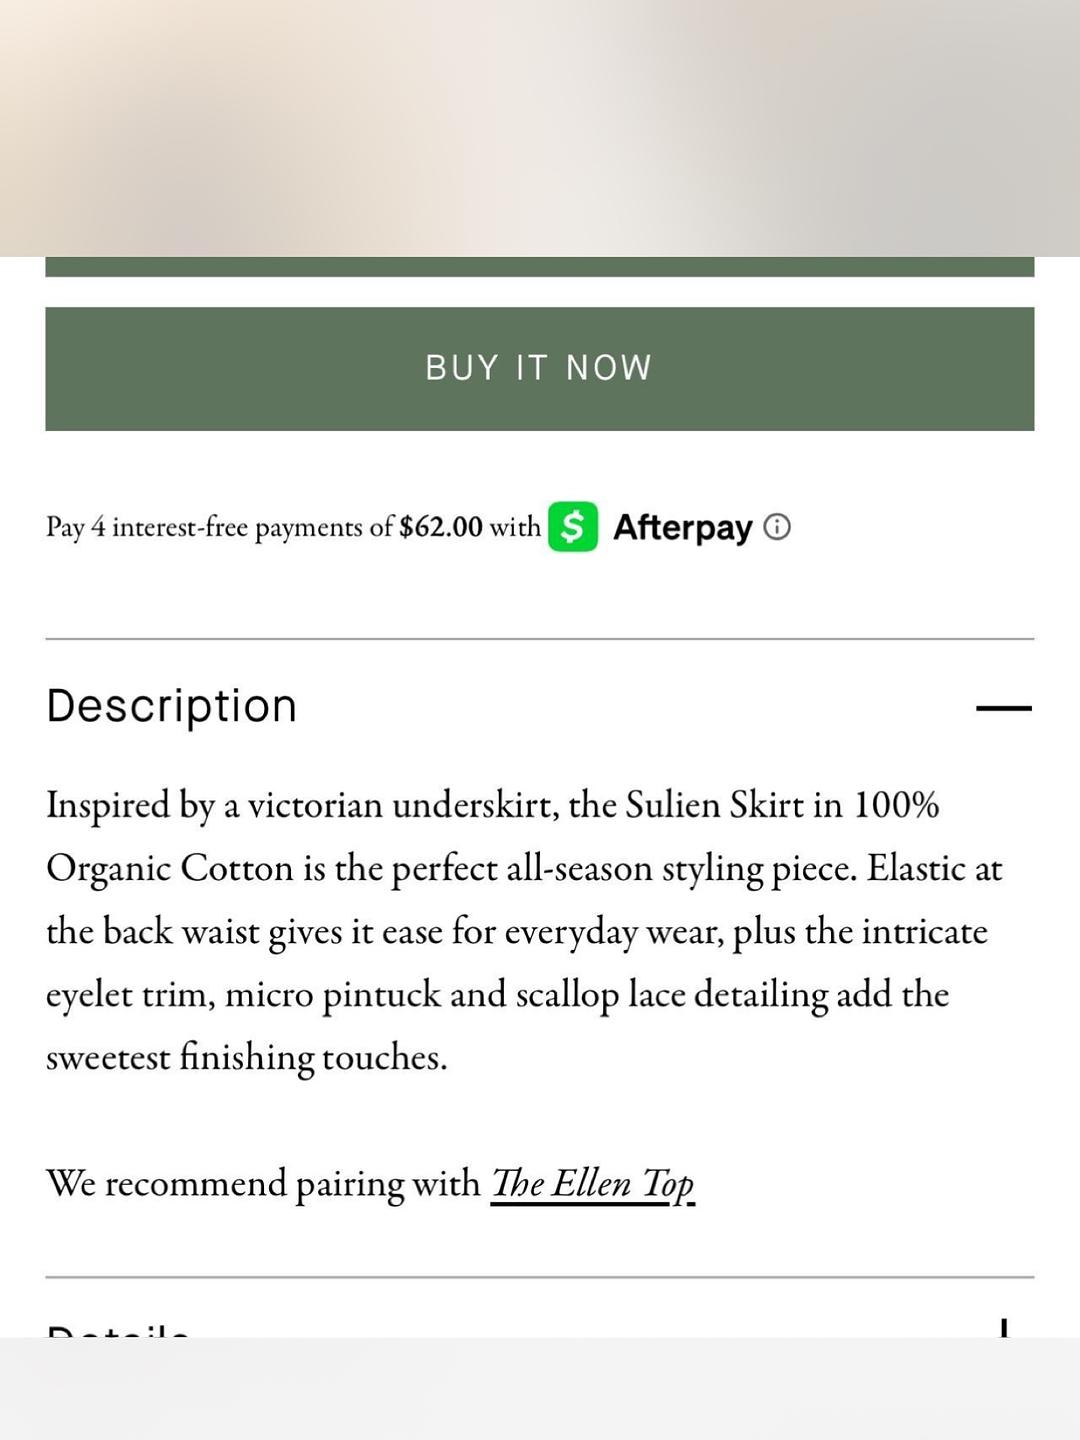The height and width of the screenshot is (1440, 1080).
Task: Click the partially hidden green button strip
Action: 540,267
